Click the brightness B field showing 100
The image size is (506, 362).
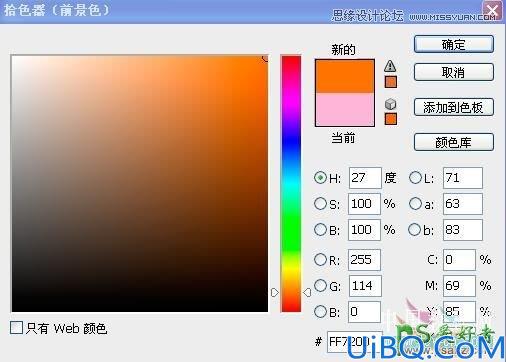(364, 230)
